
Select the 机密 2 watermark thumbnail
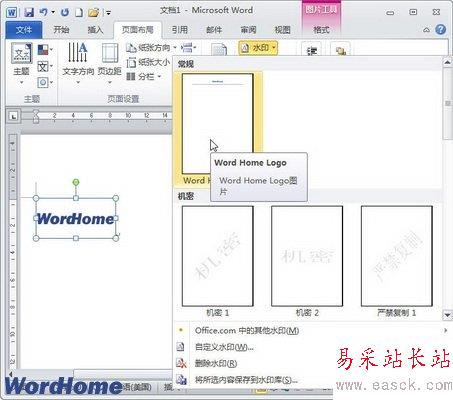pos(307,256)
